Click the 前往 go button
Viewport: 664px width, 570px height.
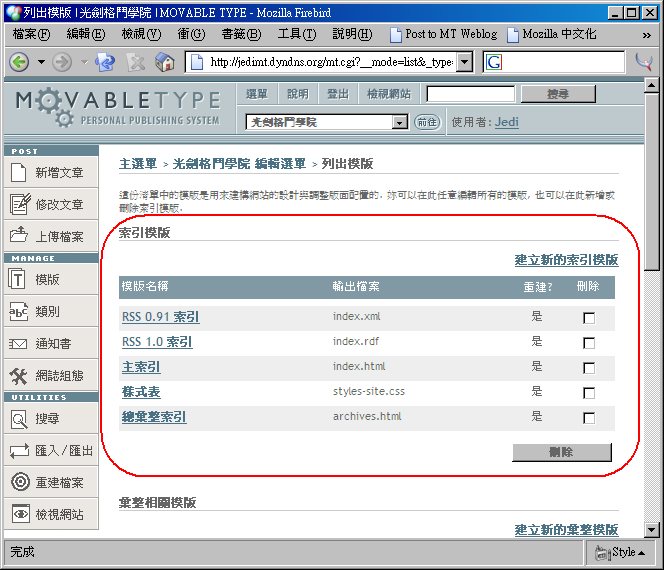(427, 122)
